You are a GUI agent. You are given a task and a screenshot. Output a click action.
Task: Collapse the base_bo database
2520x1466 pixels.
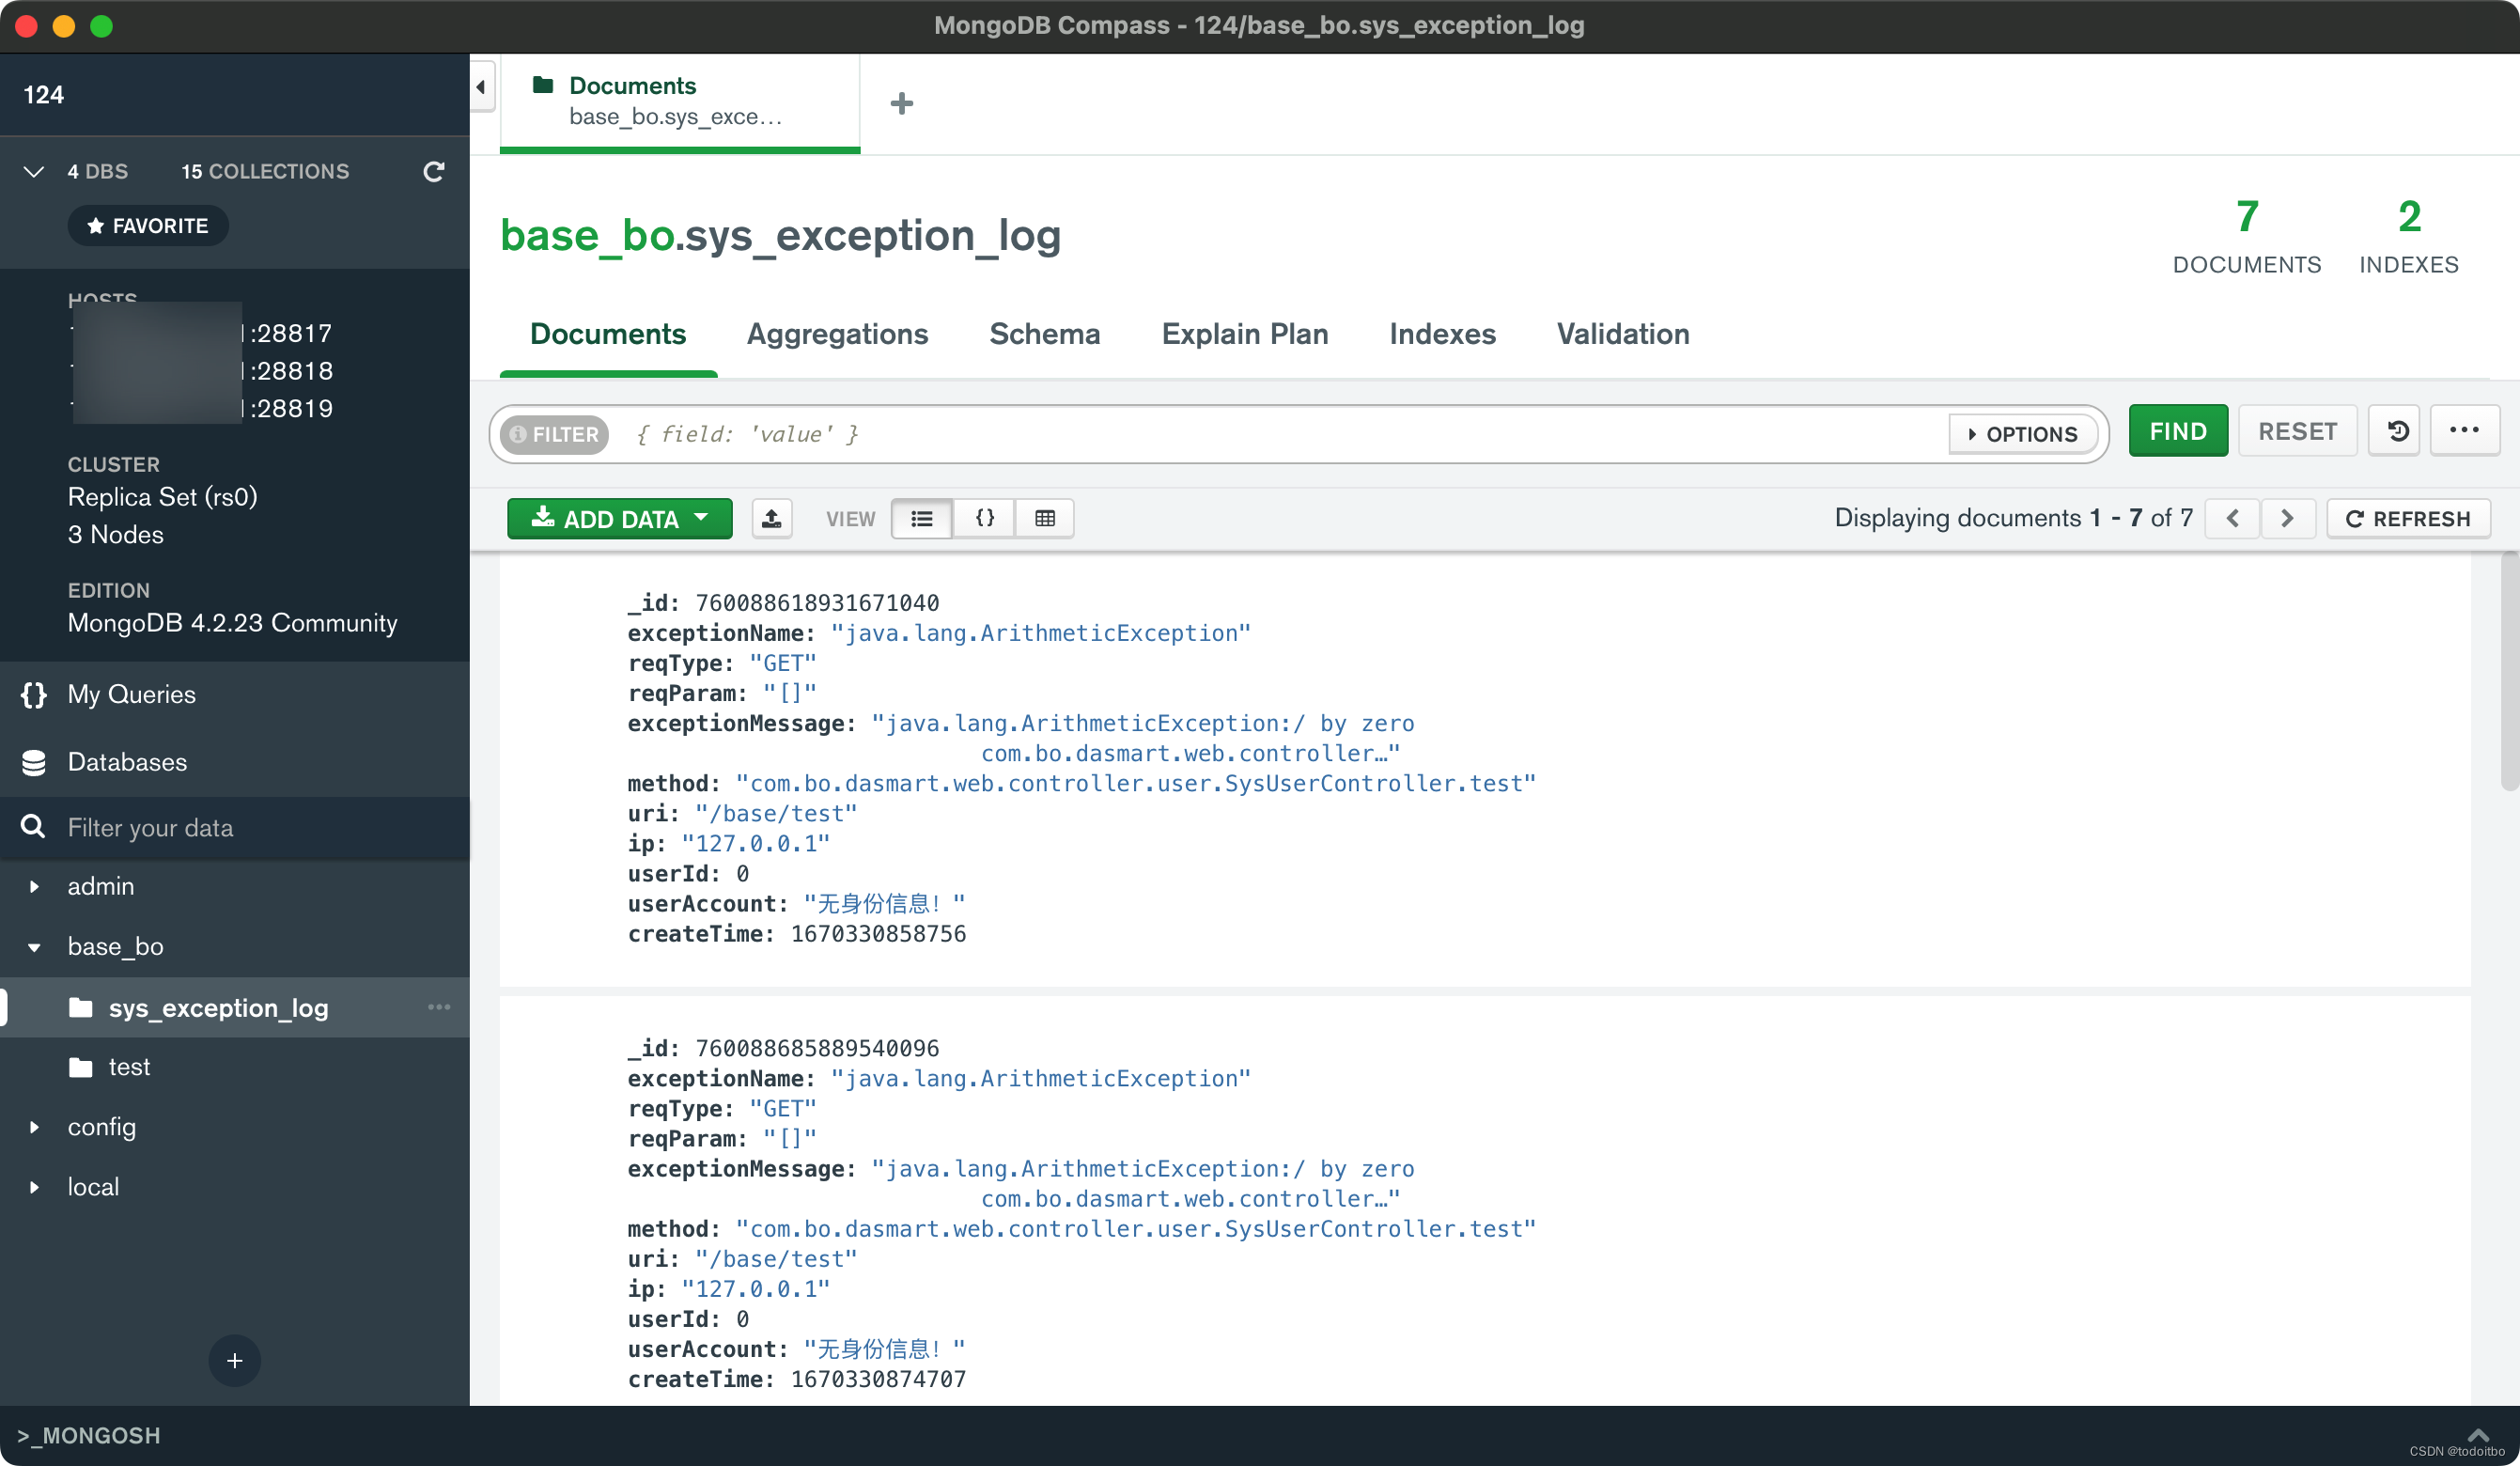35,947
